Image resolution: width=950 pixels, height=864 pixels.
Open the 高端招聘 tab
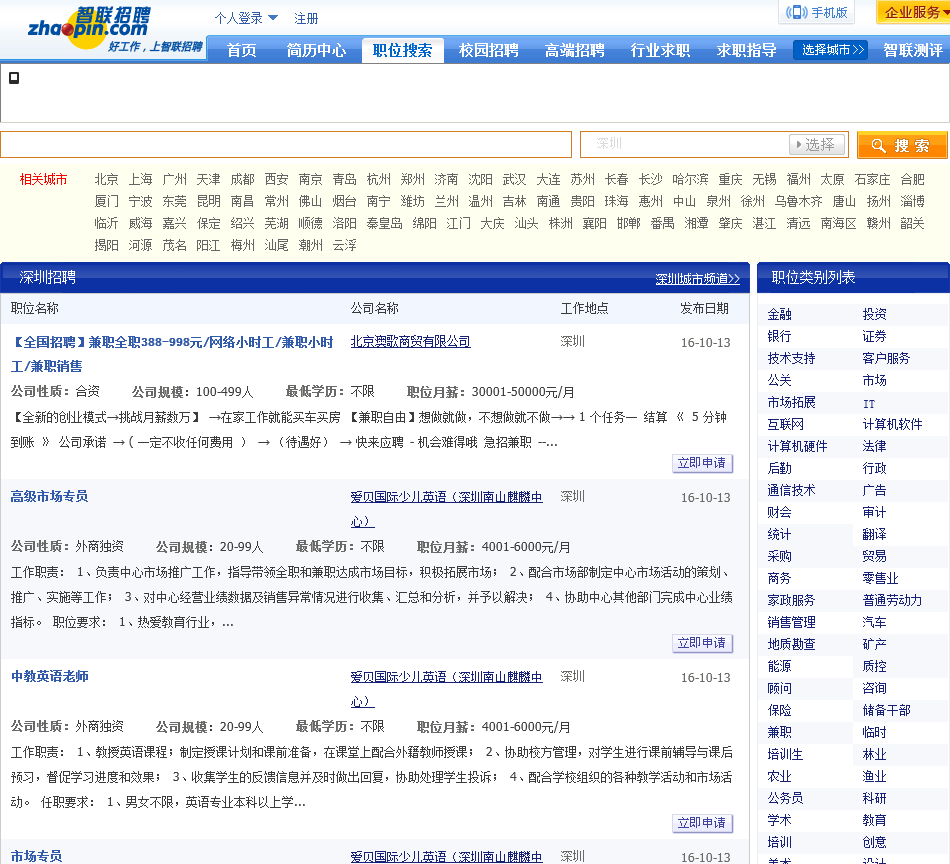[574, 50]
